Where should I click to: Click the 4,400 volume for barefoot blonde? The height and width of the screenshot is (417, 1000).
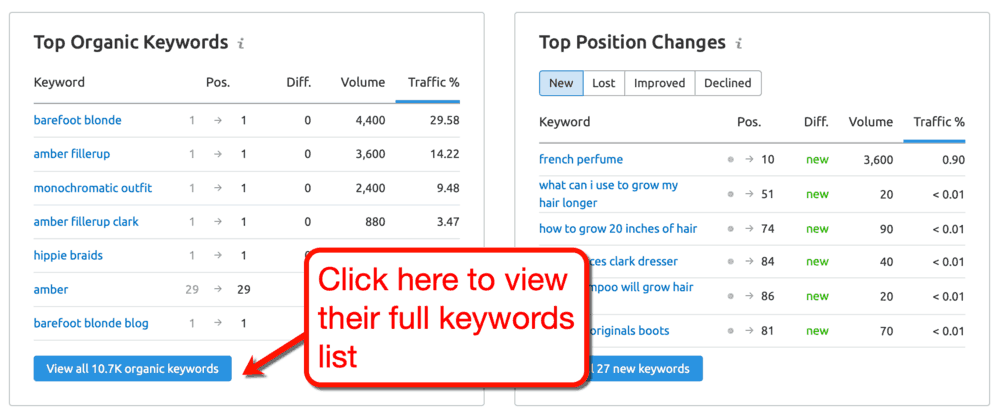click(x=370, y=120)
